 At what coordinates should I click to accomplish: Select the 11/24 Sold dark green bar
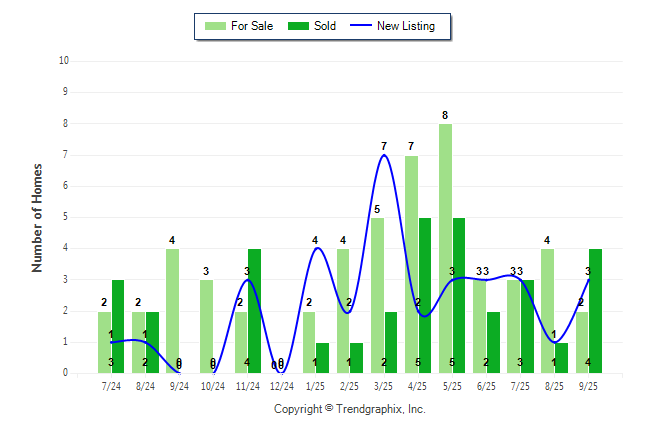tap(254, 311)
